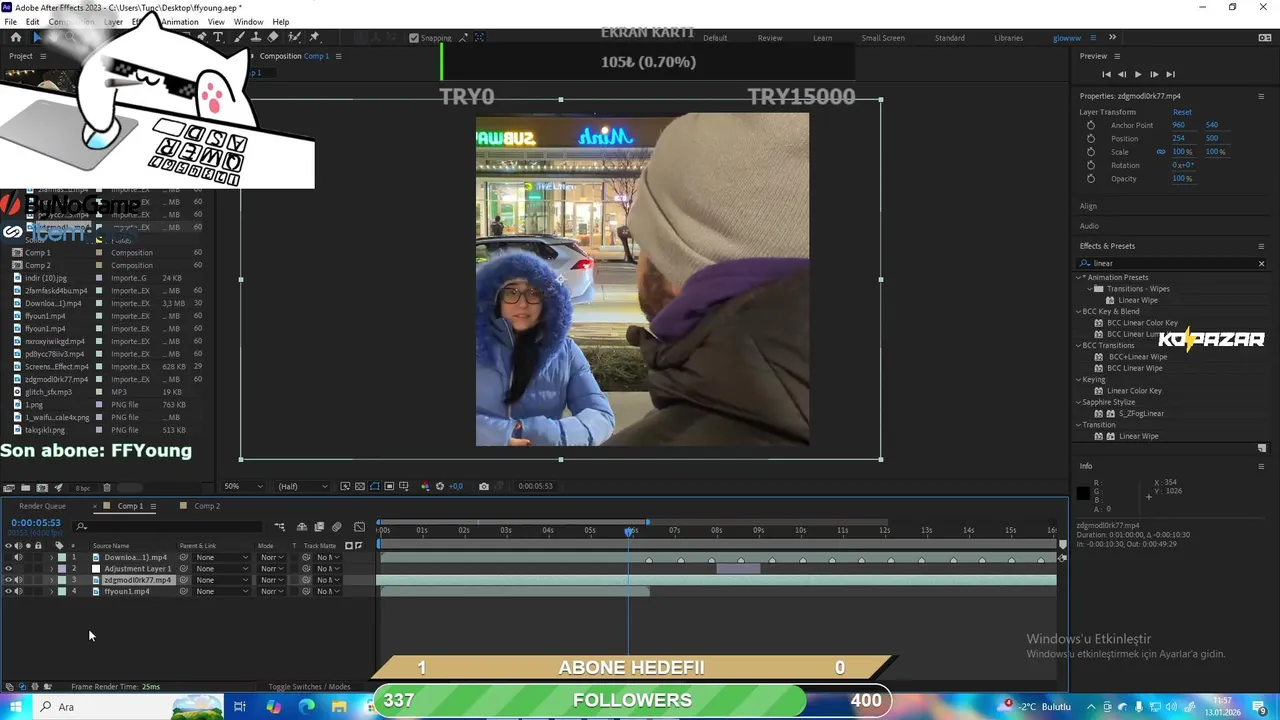Click the current time 0:00:05:53 in timeline
The width and height of the screenshot is (1280, 720).
(36, 523)
